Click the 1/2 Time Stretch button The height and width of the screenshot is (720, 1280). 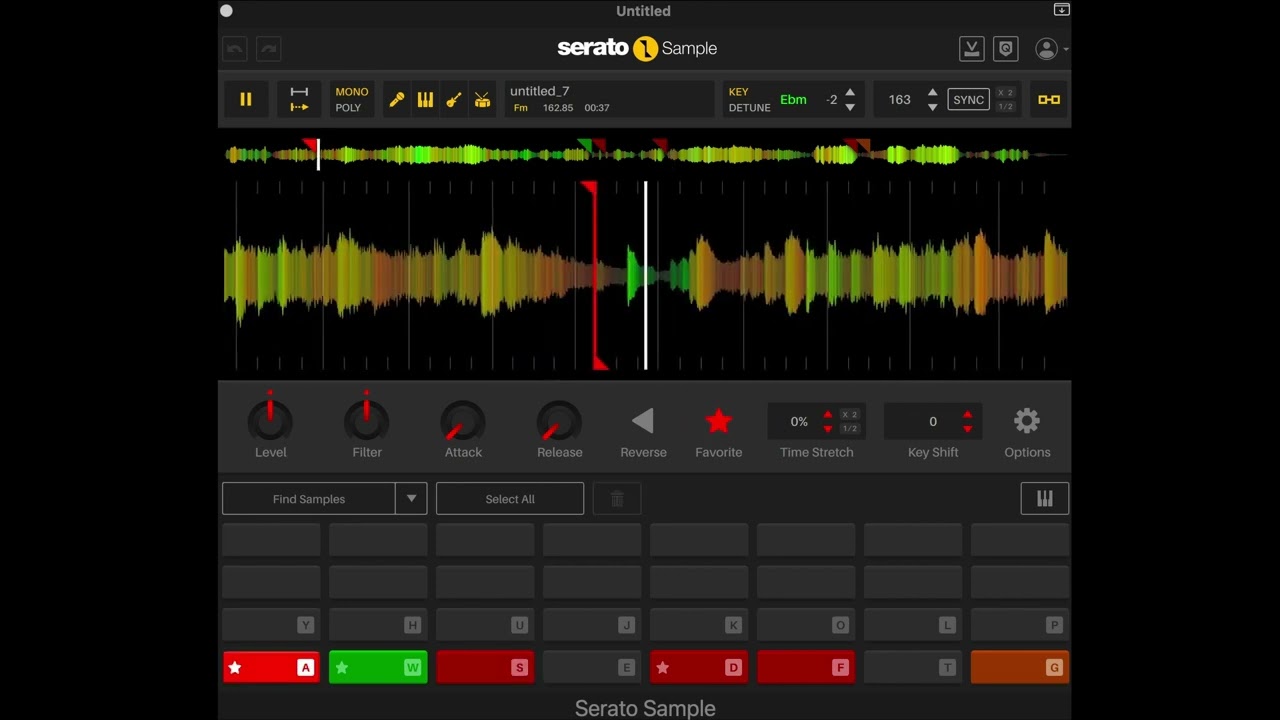pos(849,428)
